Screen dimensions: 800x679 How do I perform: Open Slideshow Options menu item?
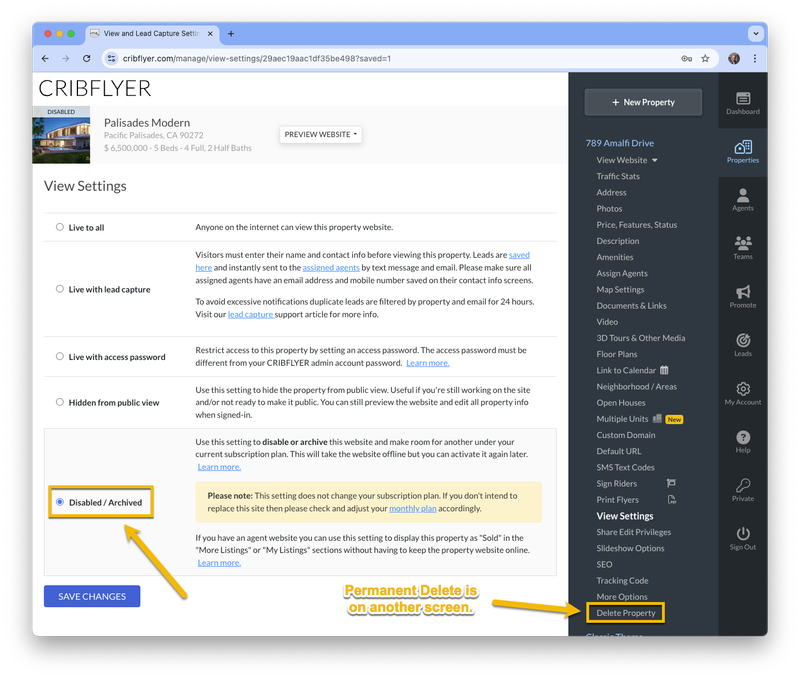point(630,548)
